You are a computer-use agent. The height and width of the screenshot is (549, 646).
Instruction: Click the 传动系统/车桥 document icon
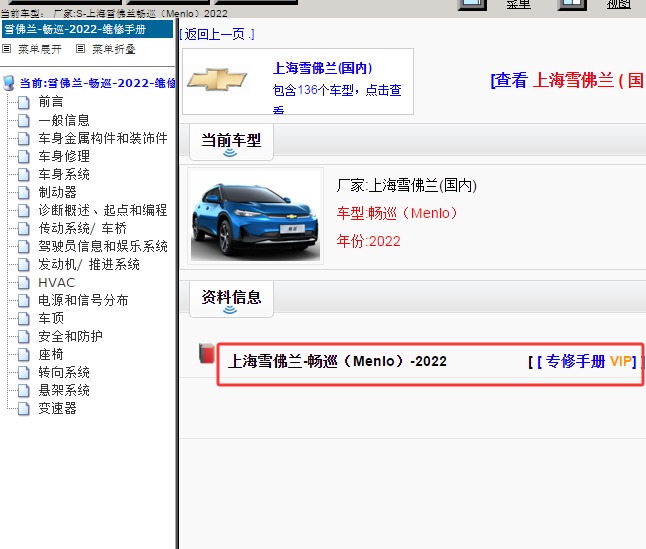24,228
